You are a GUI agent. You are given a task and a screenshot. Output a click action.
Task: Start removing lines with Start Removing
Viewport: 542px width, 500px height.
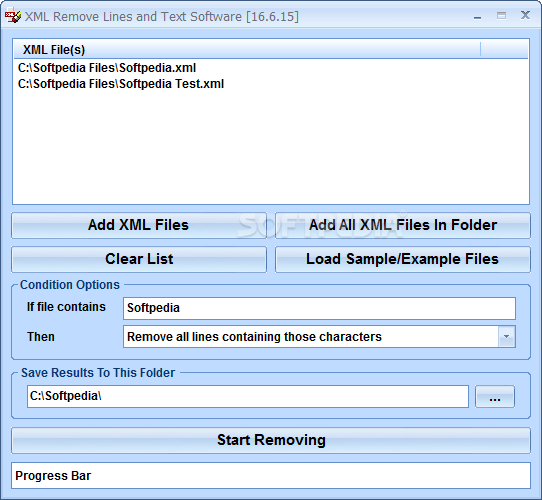tap(271, 440)
